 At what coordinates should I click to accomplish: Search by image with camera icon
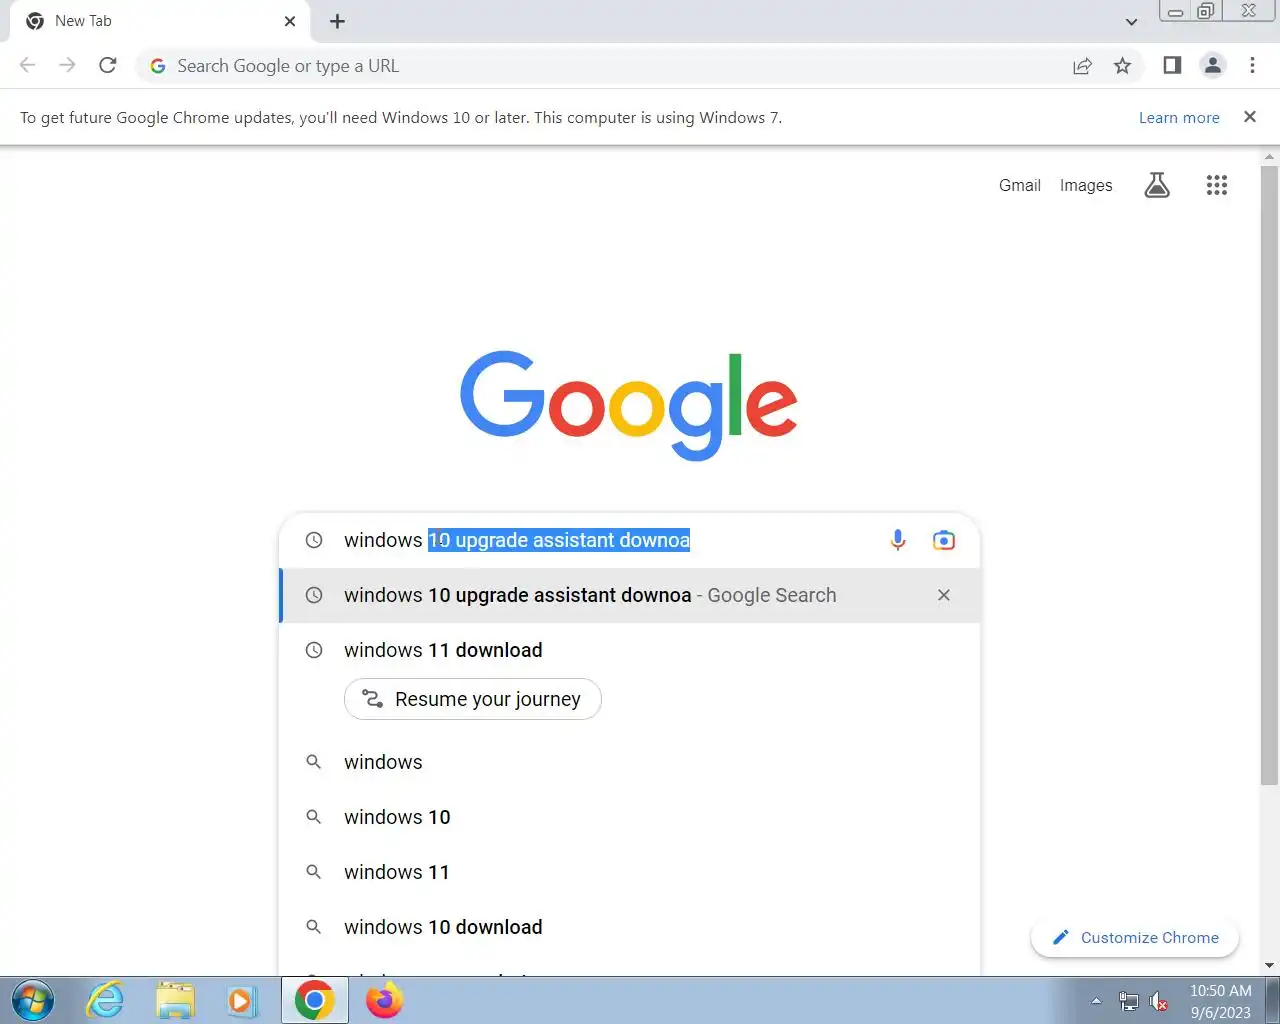(x=943, y=540)
